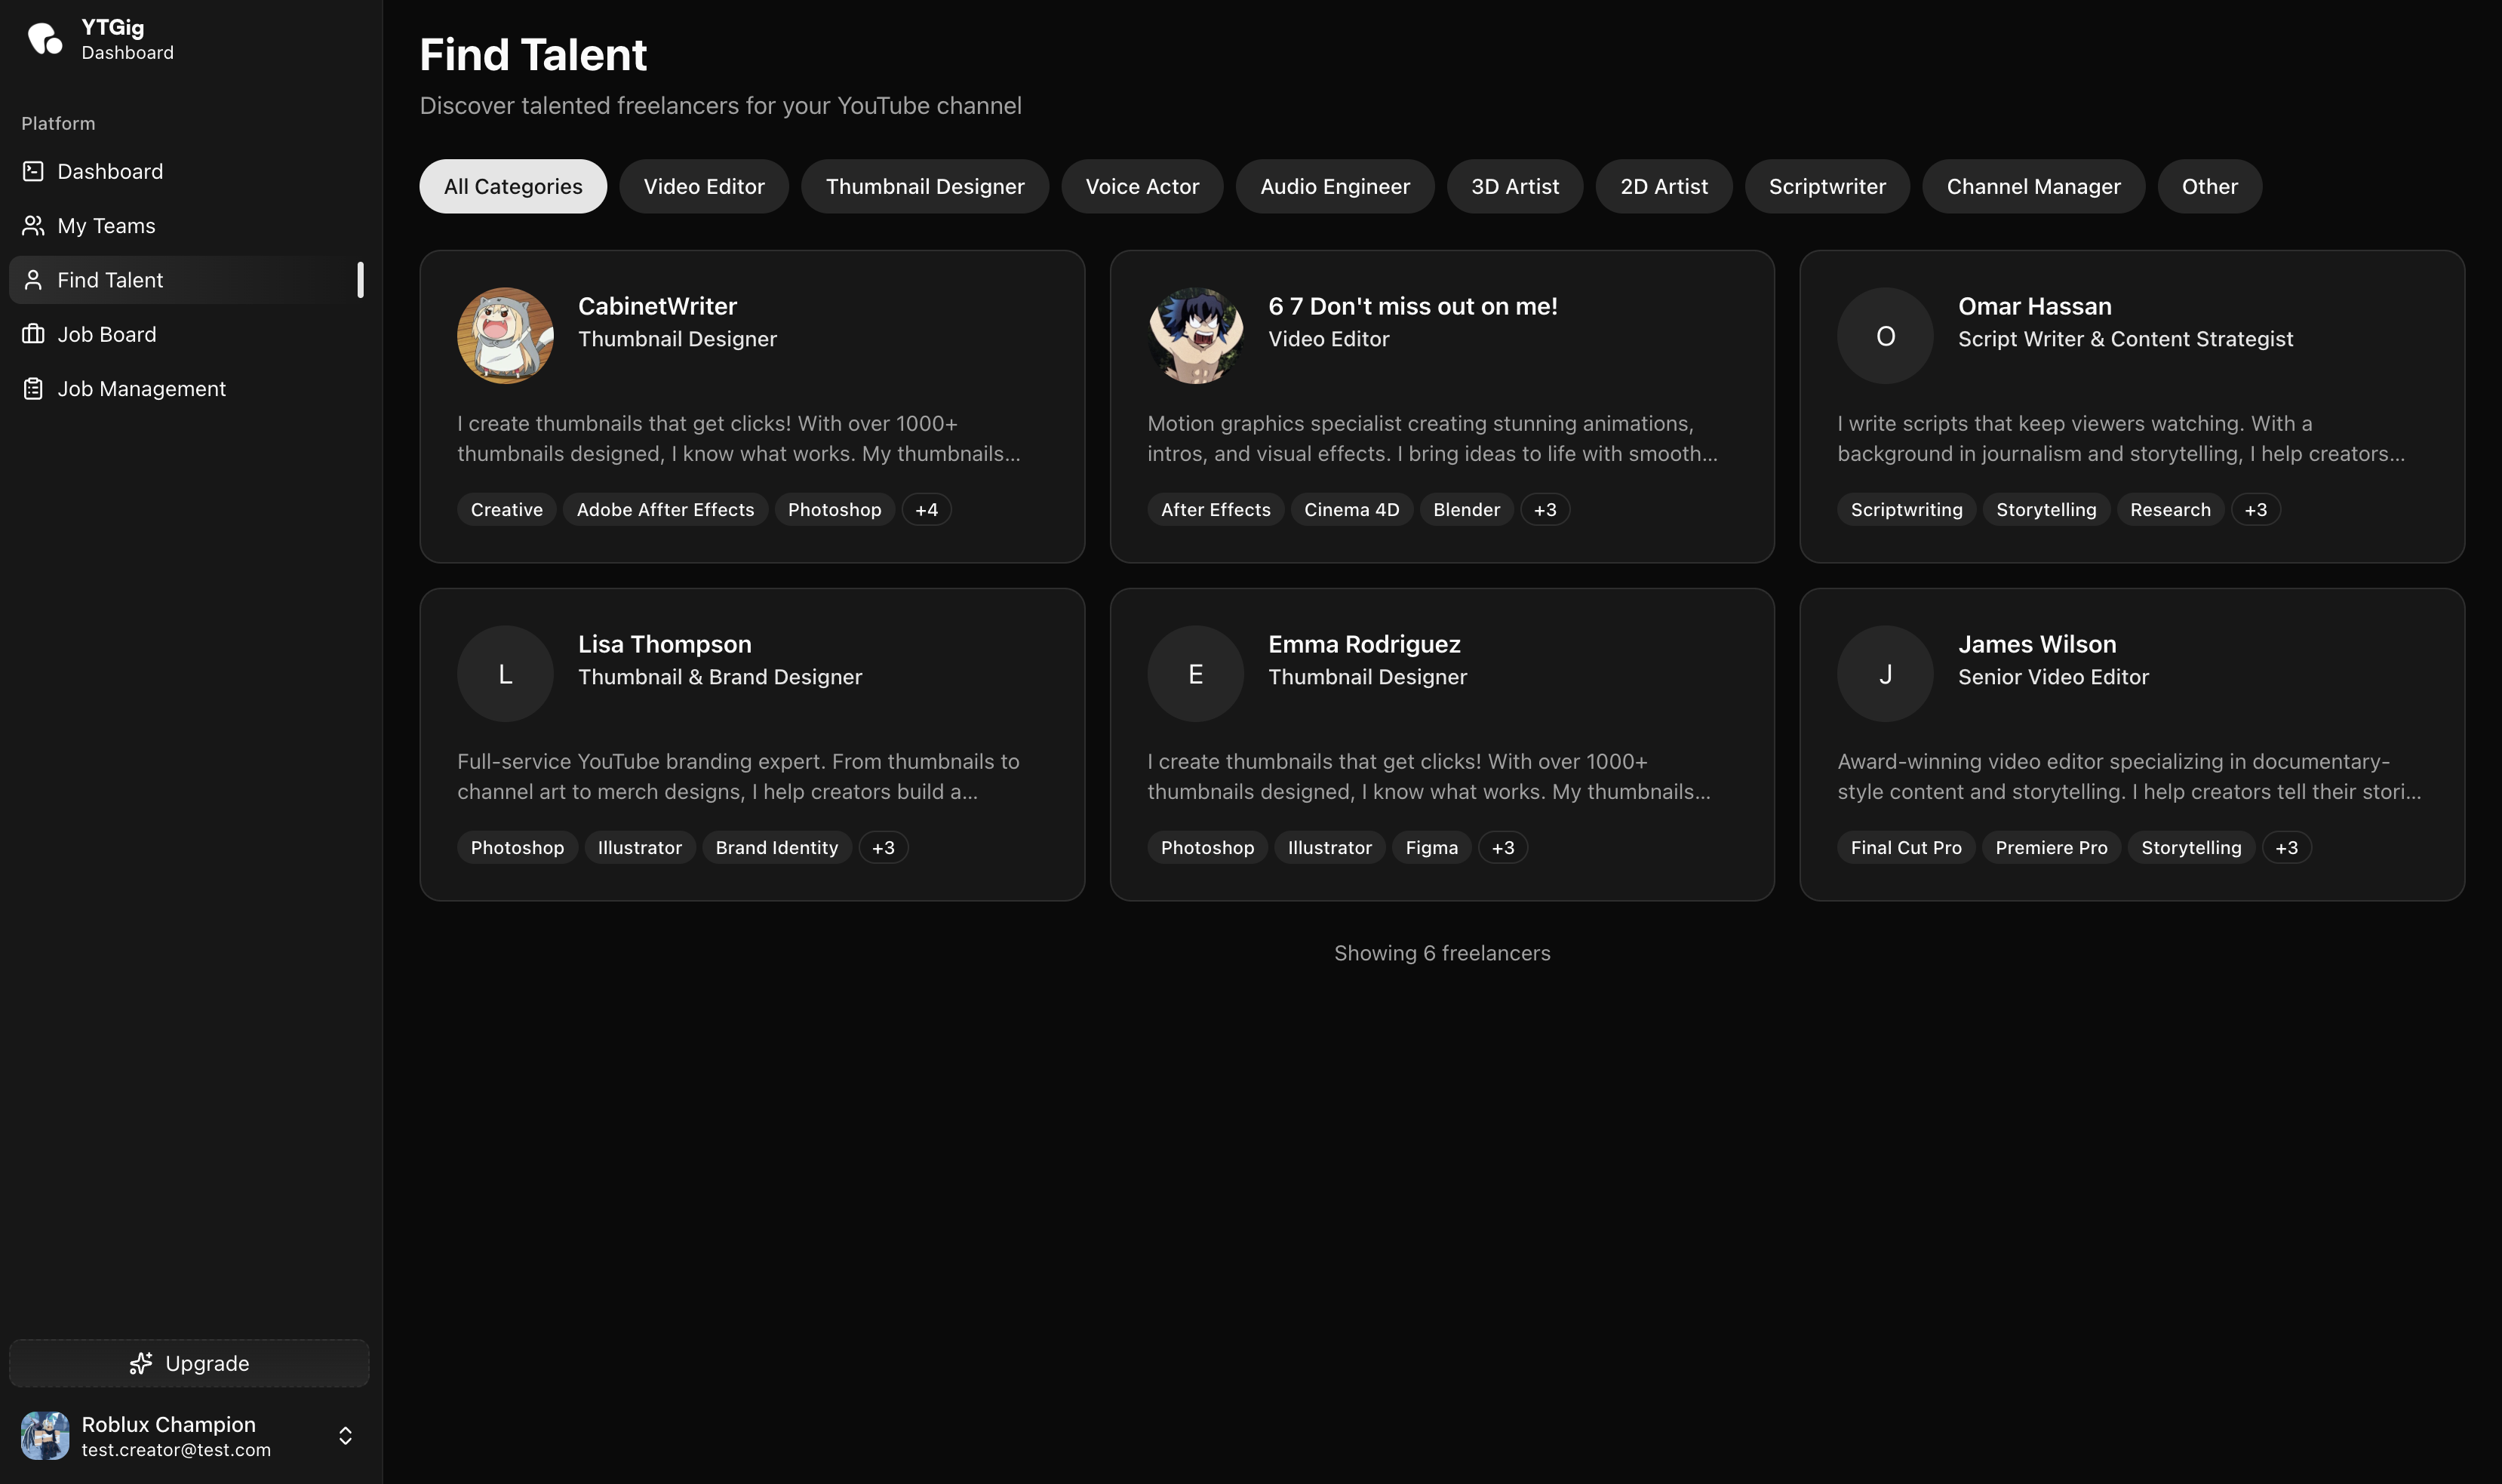Screen dimensions: 2502x1484
Task: Expand the +3 skills on James Wilson's card
Action: tap(2286, 848)
